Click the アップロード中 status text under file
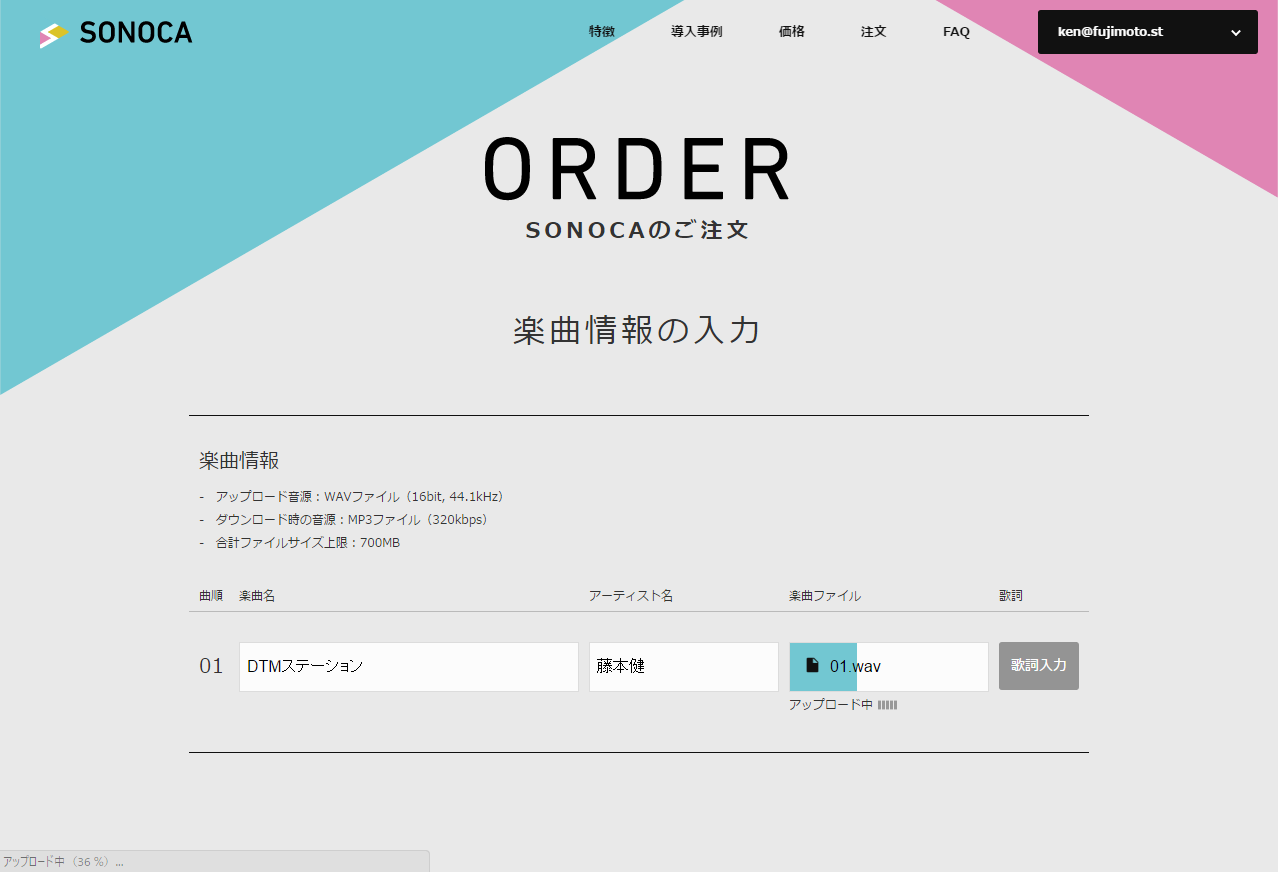Image resolution: width=1278 pixels, height=872 pixels. (x=831, y=705)
